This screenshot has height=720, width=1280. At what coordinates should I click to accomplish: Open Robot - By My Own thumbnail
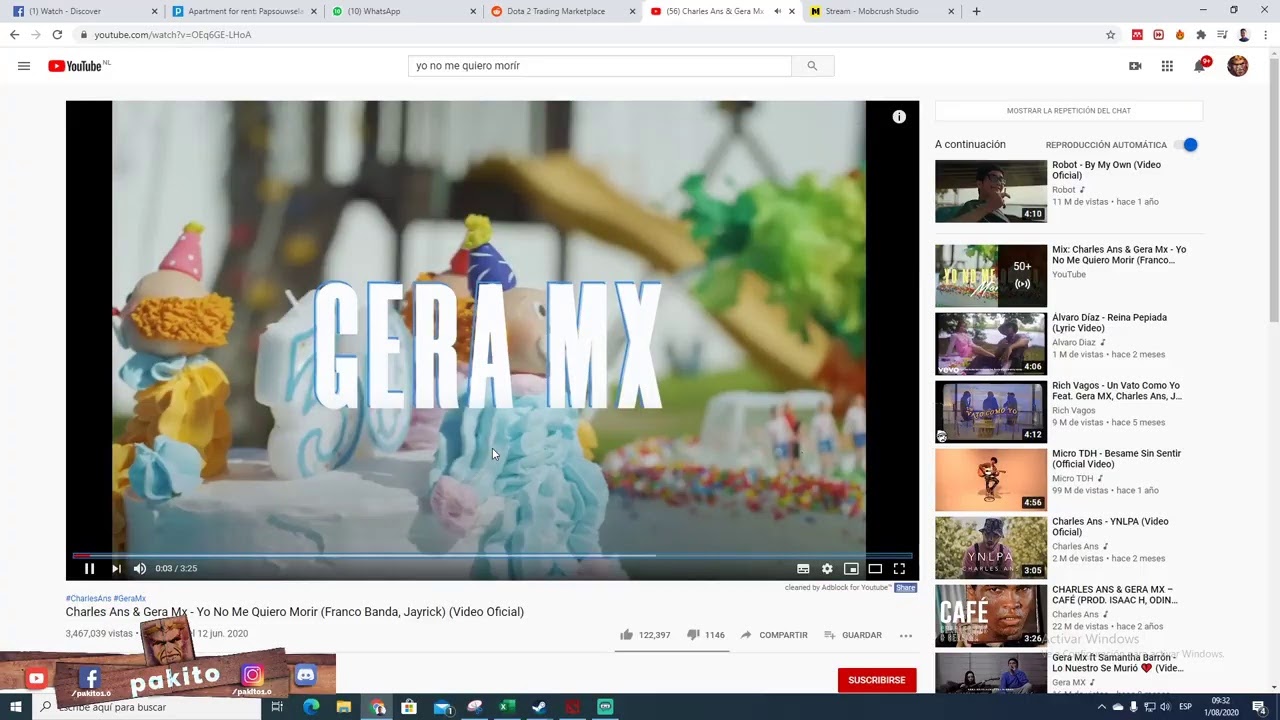coord(991,191)
